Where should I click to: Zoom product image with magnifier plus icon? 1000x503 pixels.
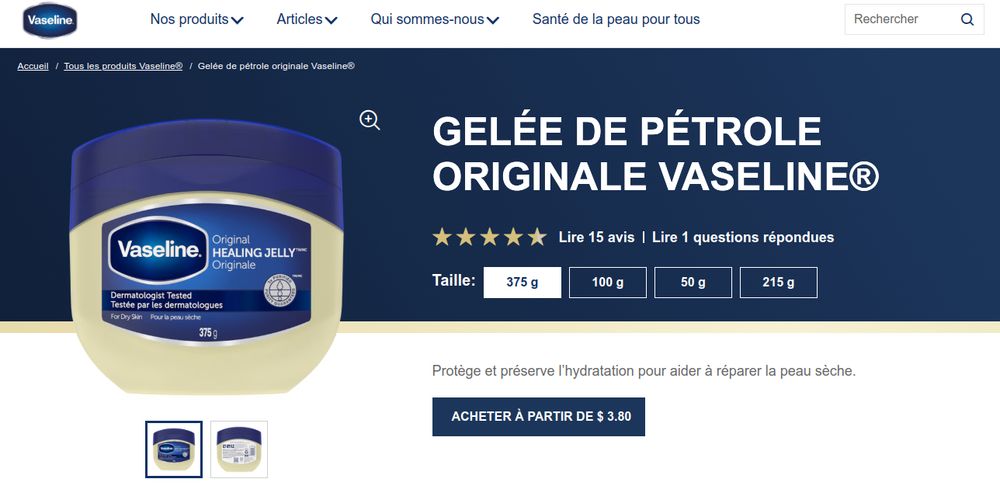click(370, 119)
